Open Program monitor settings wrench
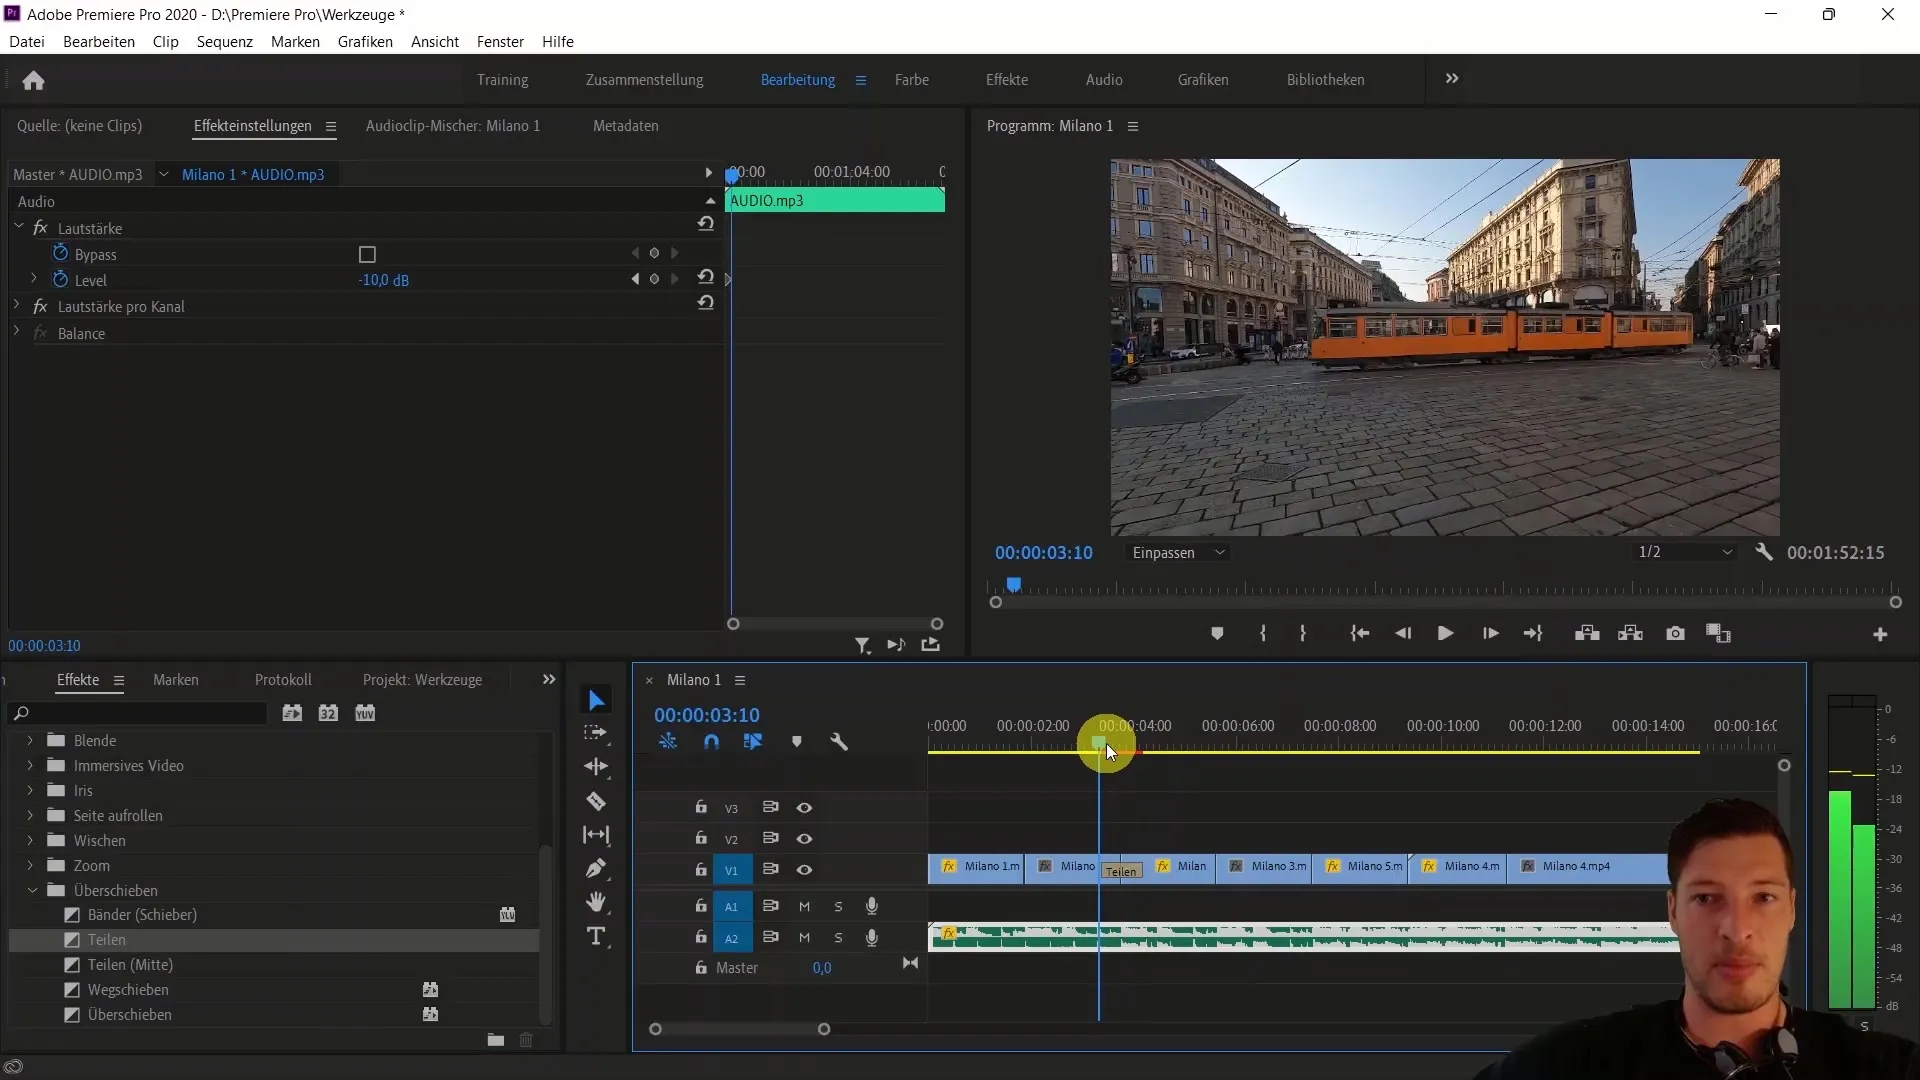1920x1080 pixels. [1764, 552]
